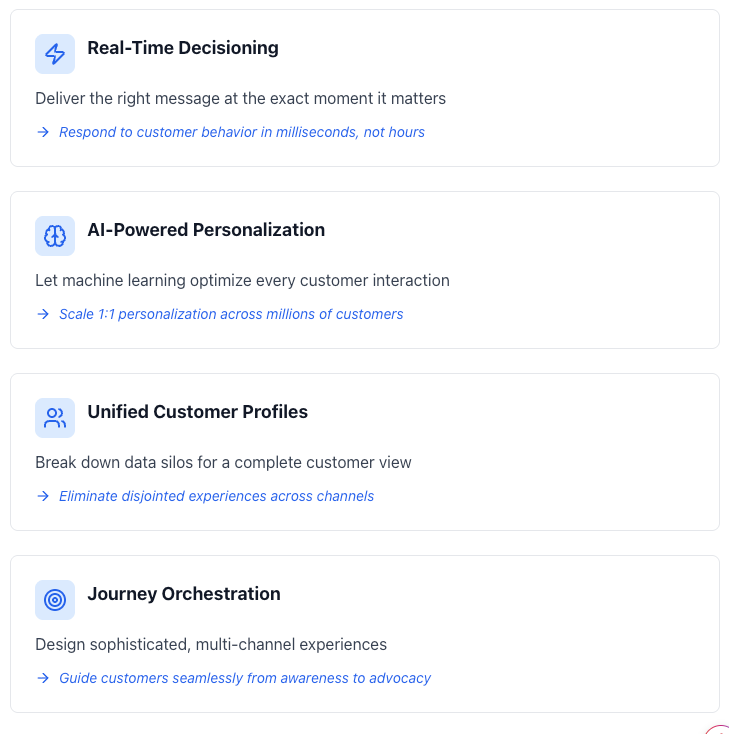The width and height of the screenshot is (729, 734).
Task: Open 'Respond to customer behavior in milliseconds' link
Action: tap(242, 132)
